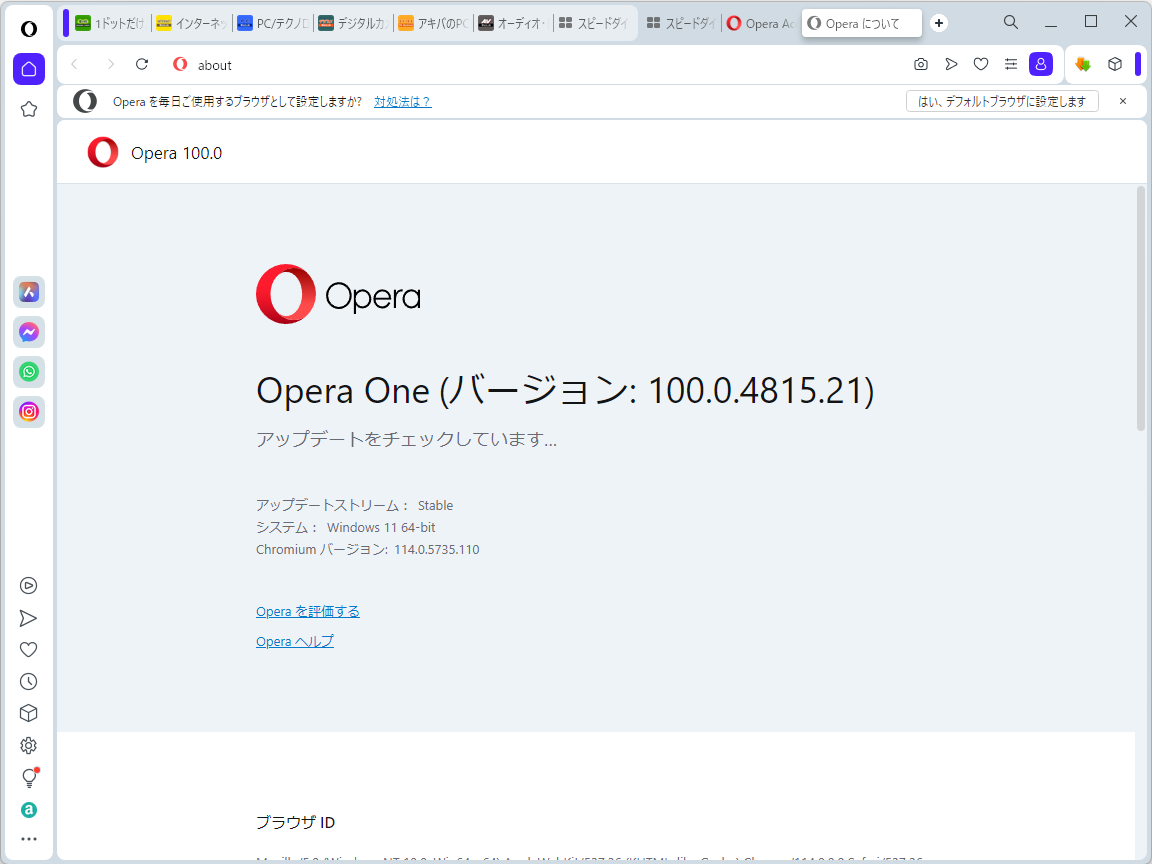
Task: Open Easy Setup sliders in the address bar
Action: (1011, 64)
